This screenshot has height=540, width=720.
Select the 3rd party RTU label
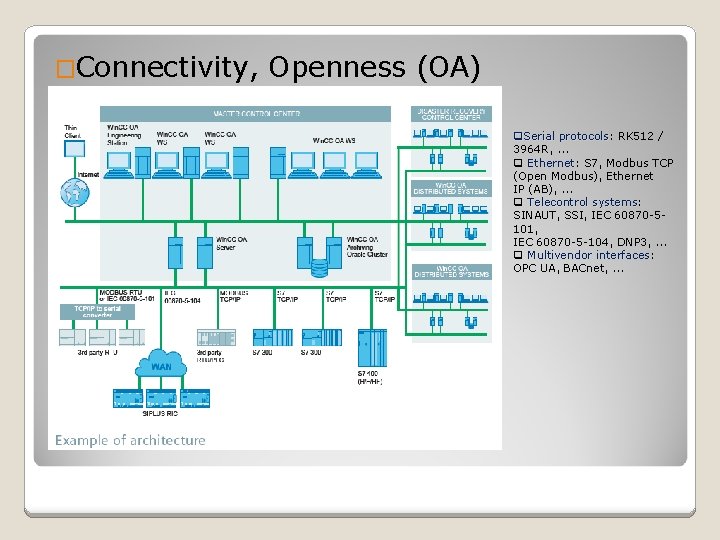(x=97, y=352)
